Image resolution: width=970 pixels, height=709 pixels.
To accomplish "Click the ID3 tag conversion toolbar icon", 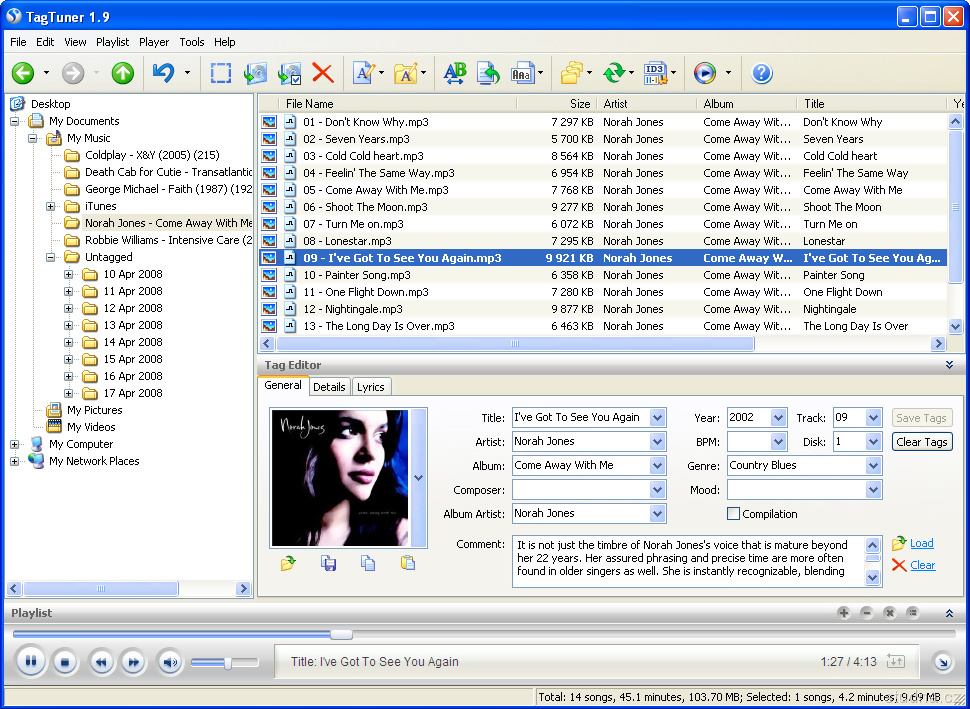I will 655,73.
